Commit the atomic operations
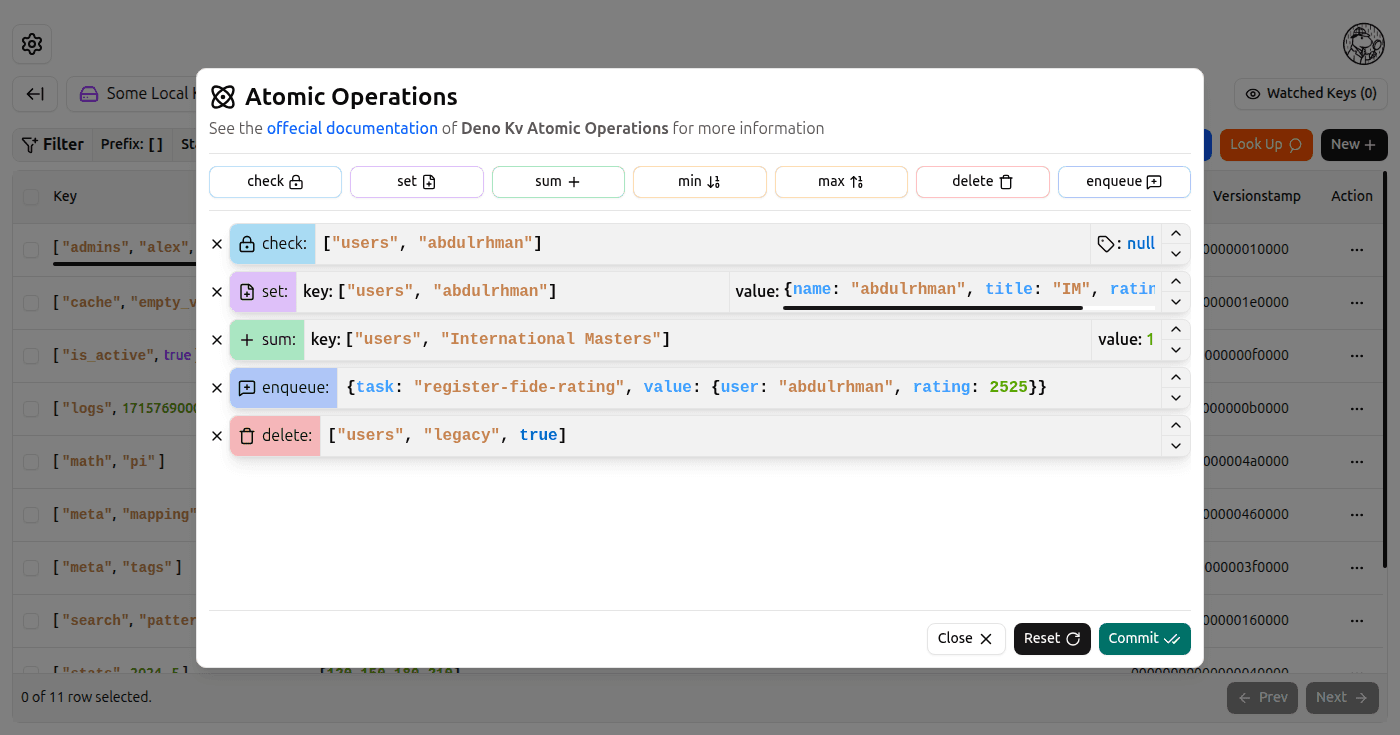Image resolution: width=1400 pixels, height=735 pixels. pos(1145,639)
